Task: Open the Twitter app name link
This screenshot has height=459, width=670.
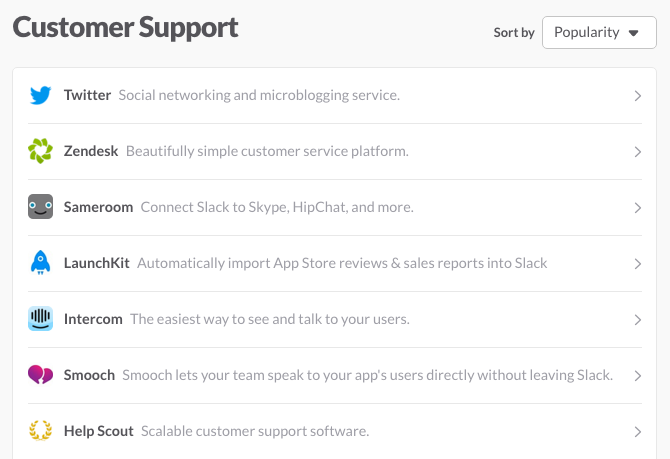Action: point(87,95)
